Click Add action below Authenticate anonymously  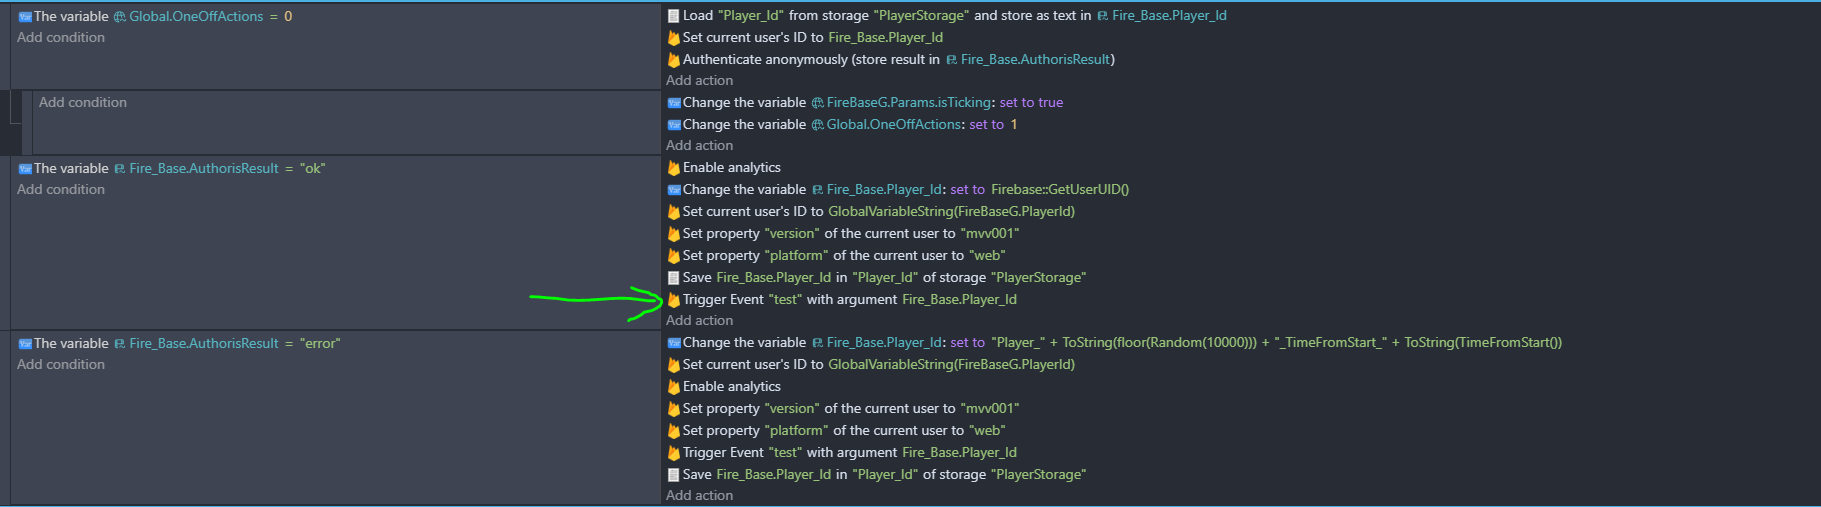tap(699, 81)
